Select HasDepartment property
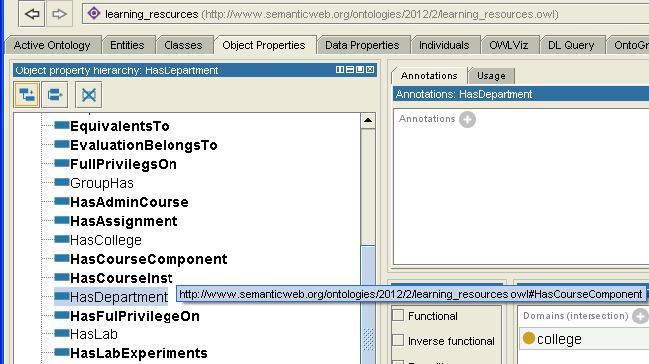 coord(119,297)
